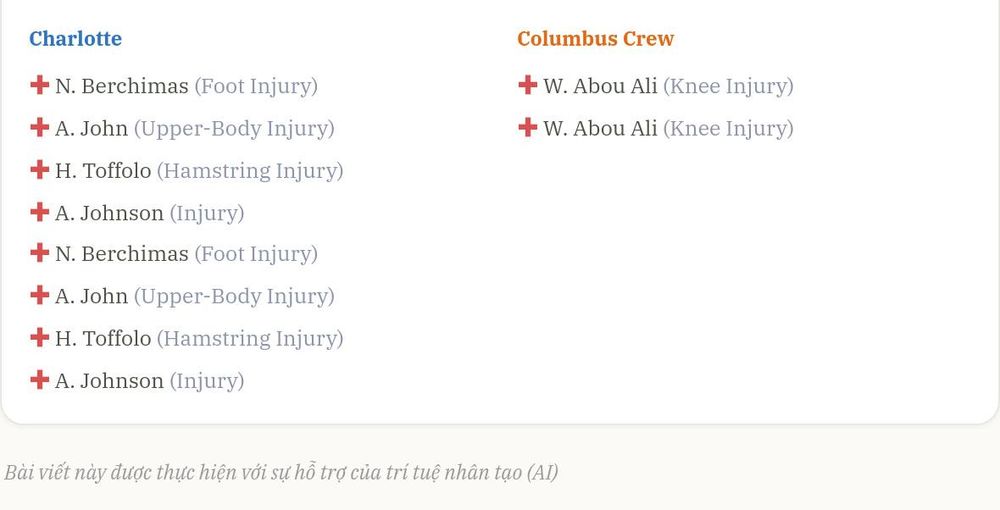Click the first H. Toffolo player name
Image resolution: width=1000 pixels, height=510 pixels.
click(103, 171)
